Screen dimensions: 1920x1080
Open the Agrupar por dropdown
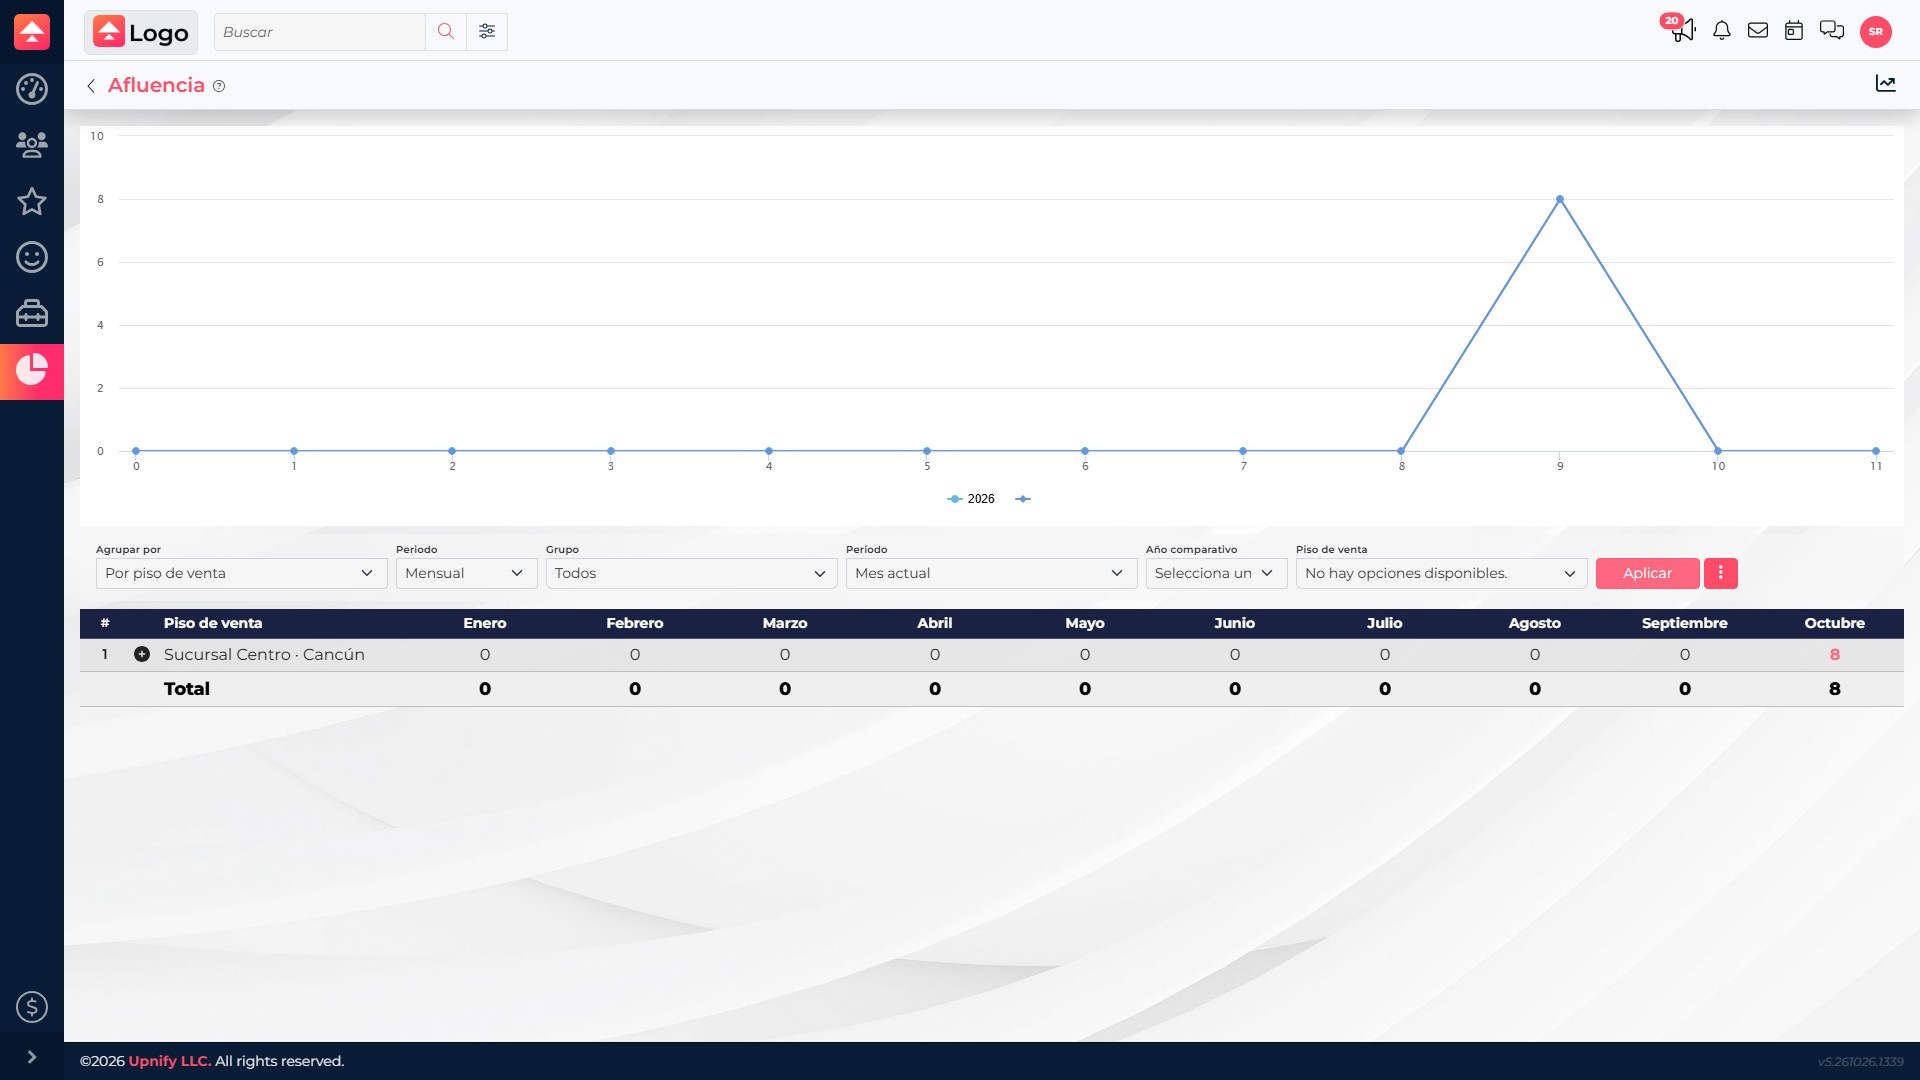241,573
